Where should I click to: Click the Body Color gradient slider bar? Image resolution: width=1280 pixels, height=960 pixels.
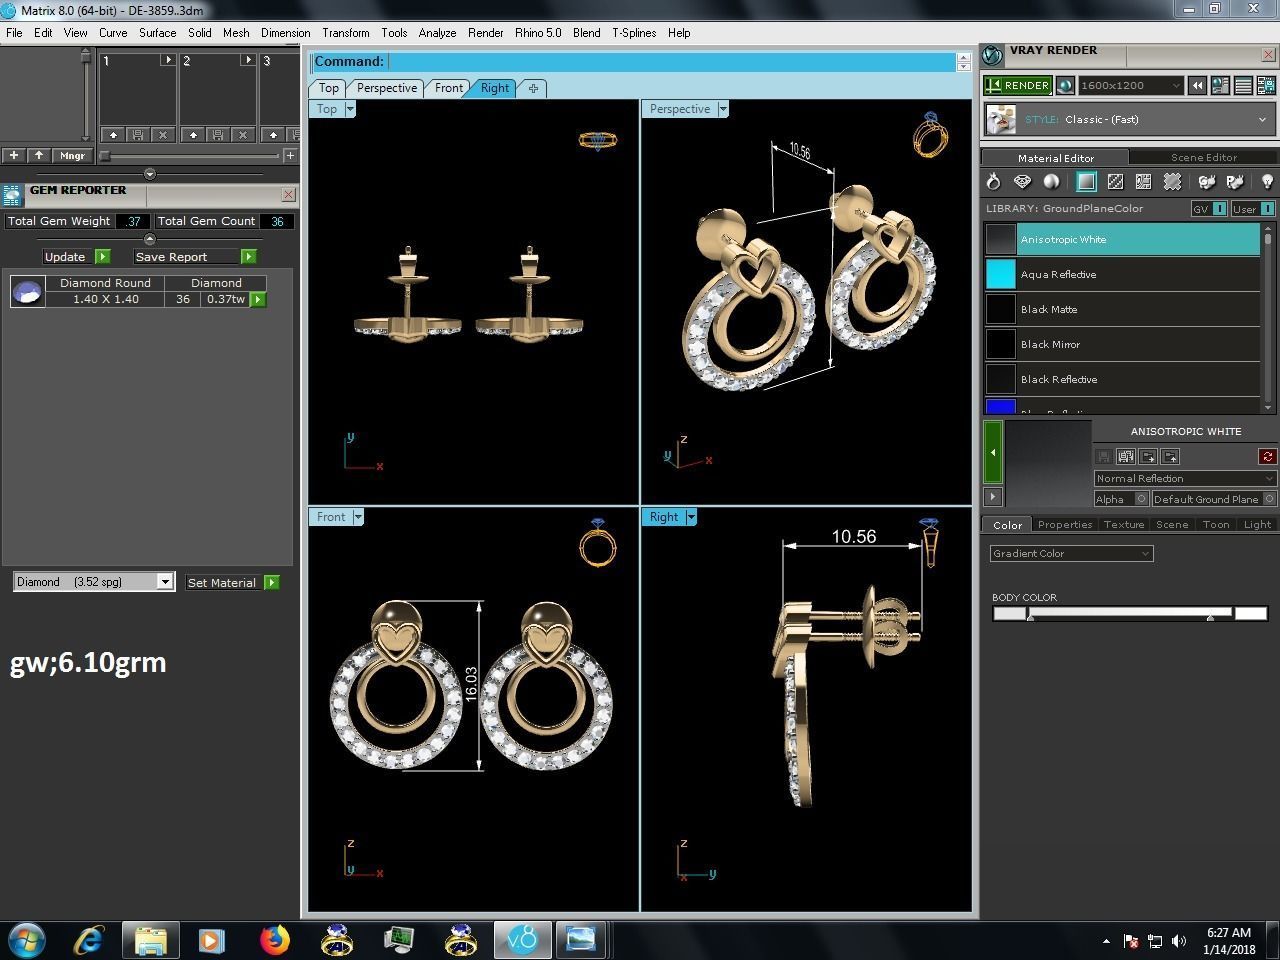(1130, 613)
